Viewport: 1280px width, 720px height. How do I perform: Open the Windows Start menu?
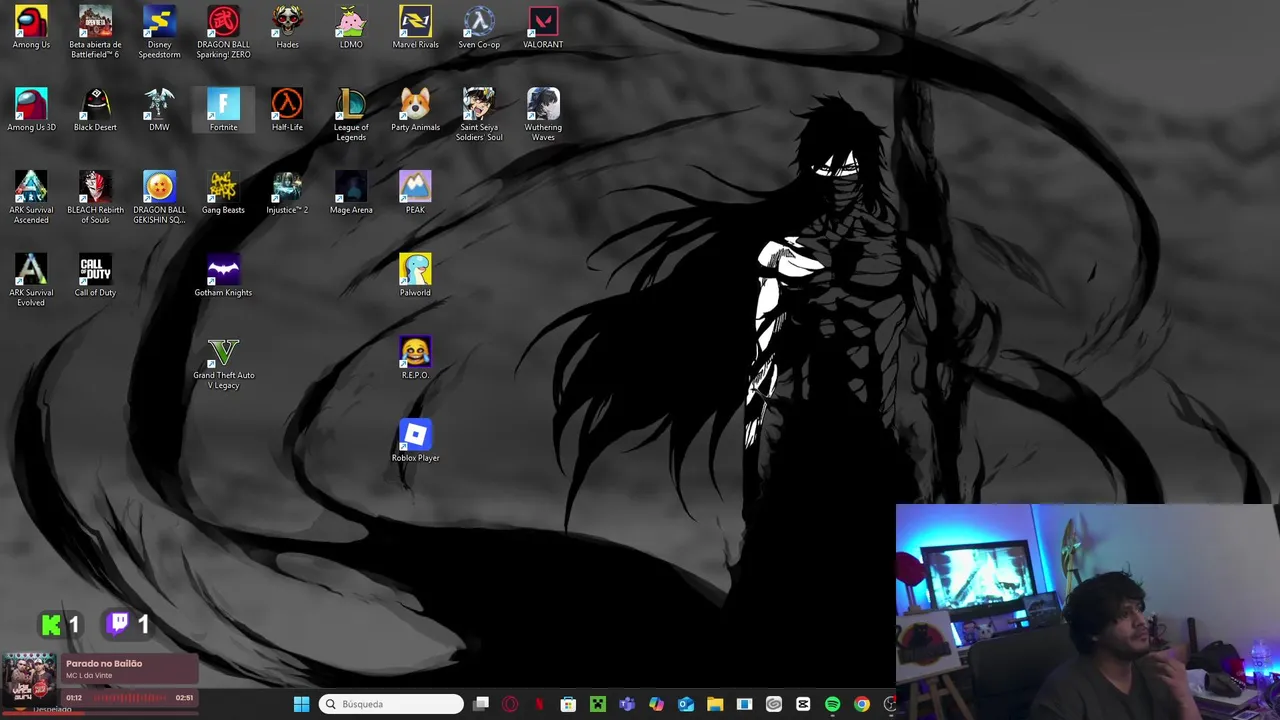pyautogui.click(x=301, y=704)
